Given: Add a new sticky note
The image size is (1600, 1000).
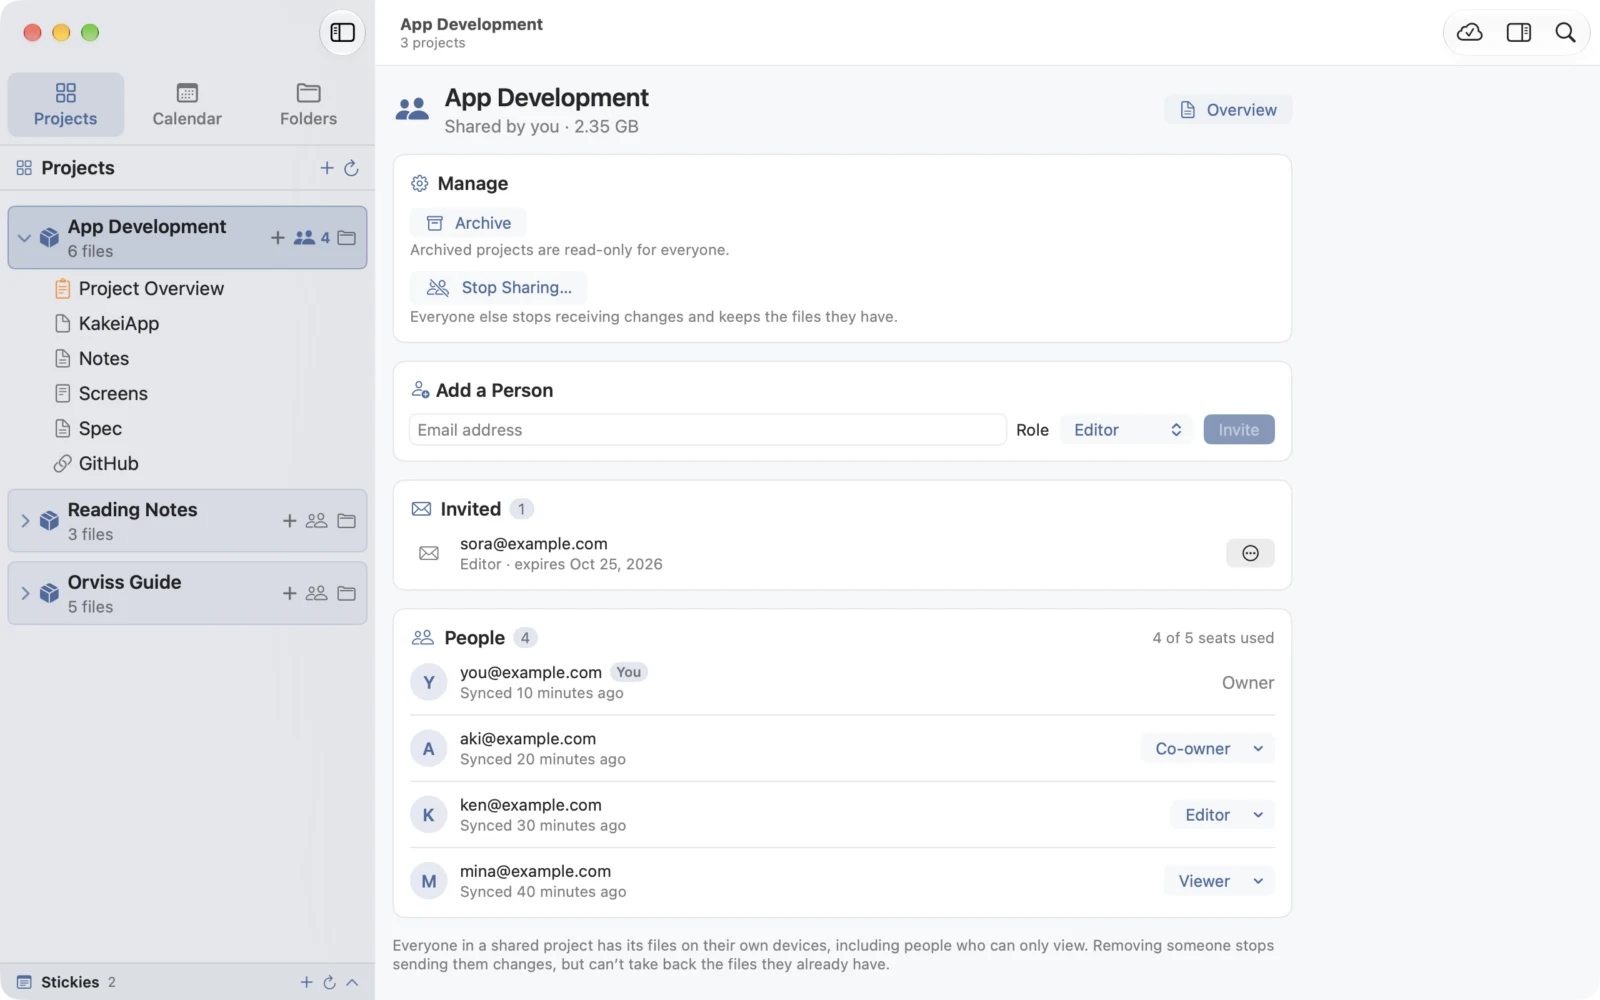Looking at the screenshot, I should pyautogui.click(x=307, y=982).
